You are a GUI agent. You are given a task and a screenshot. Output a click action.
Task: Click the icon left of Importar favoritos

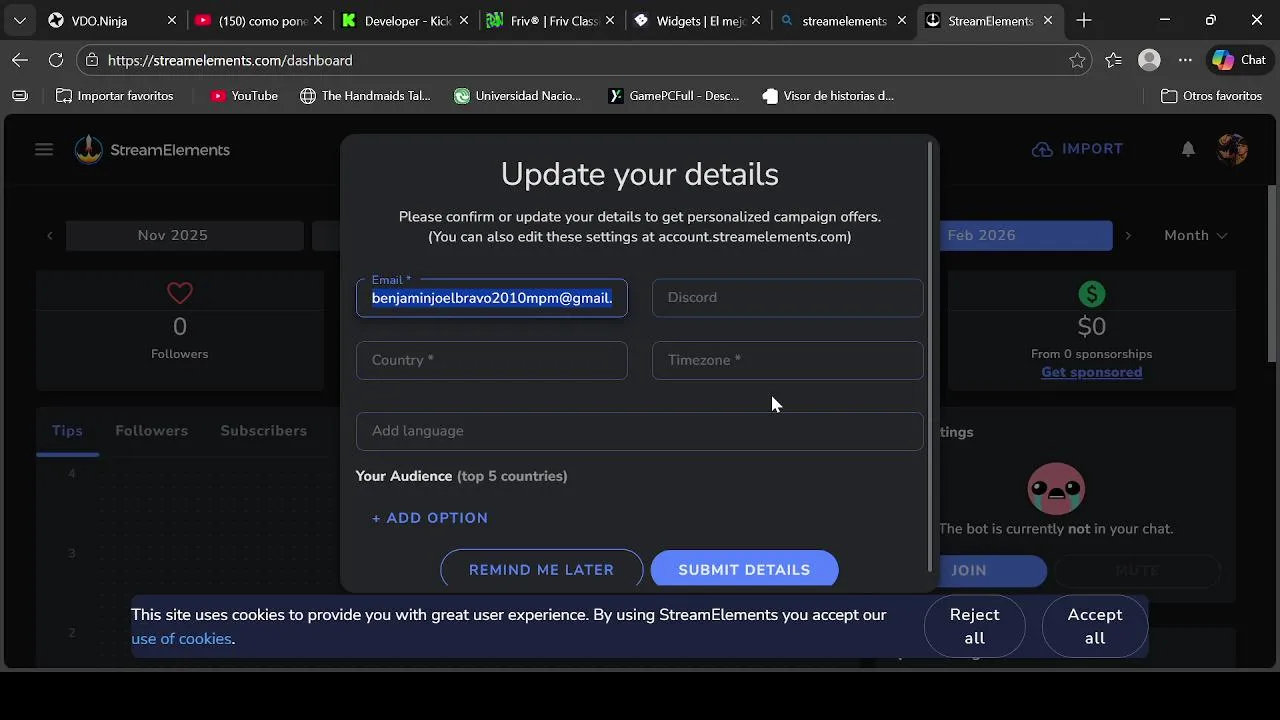click(x=20, y=96)
